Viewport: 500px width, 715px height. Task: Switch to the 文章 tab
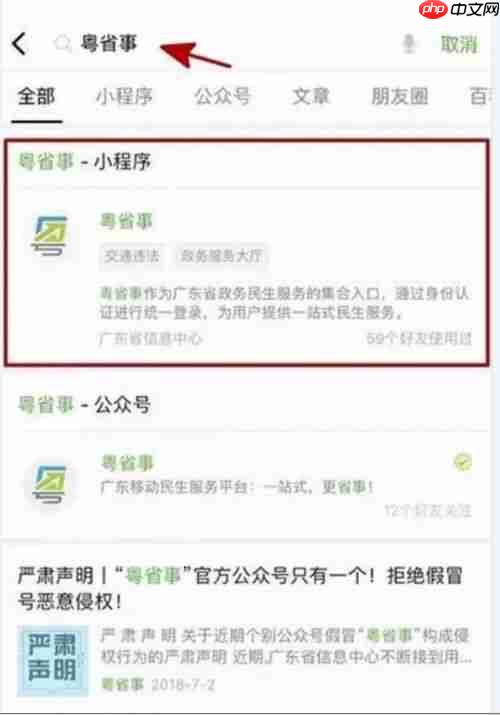pos(310,97)
